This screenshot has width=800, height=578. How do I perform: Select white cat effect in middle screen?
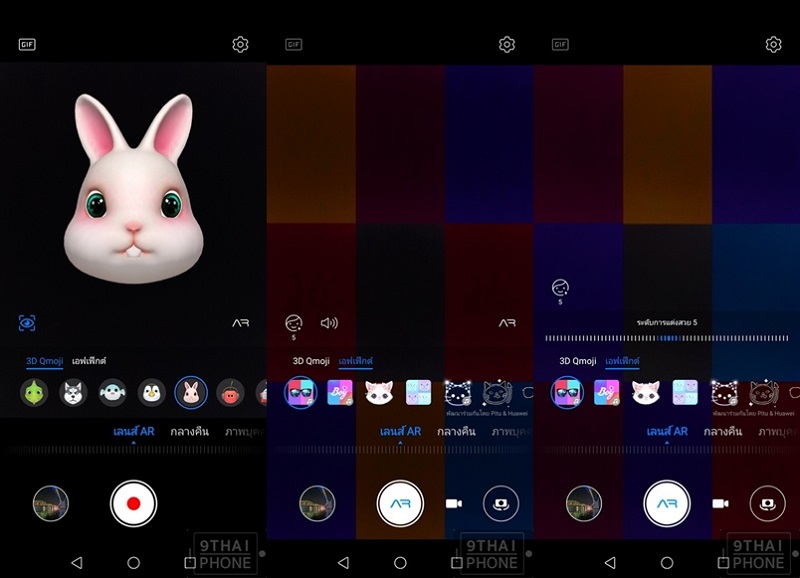(x=379, y=393)
